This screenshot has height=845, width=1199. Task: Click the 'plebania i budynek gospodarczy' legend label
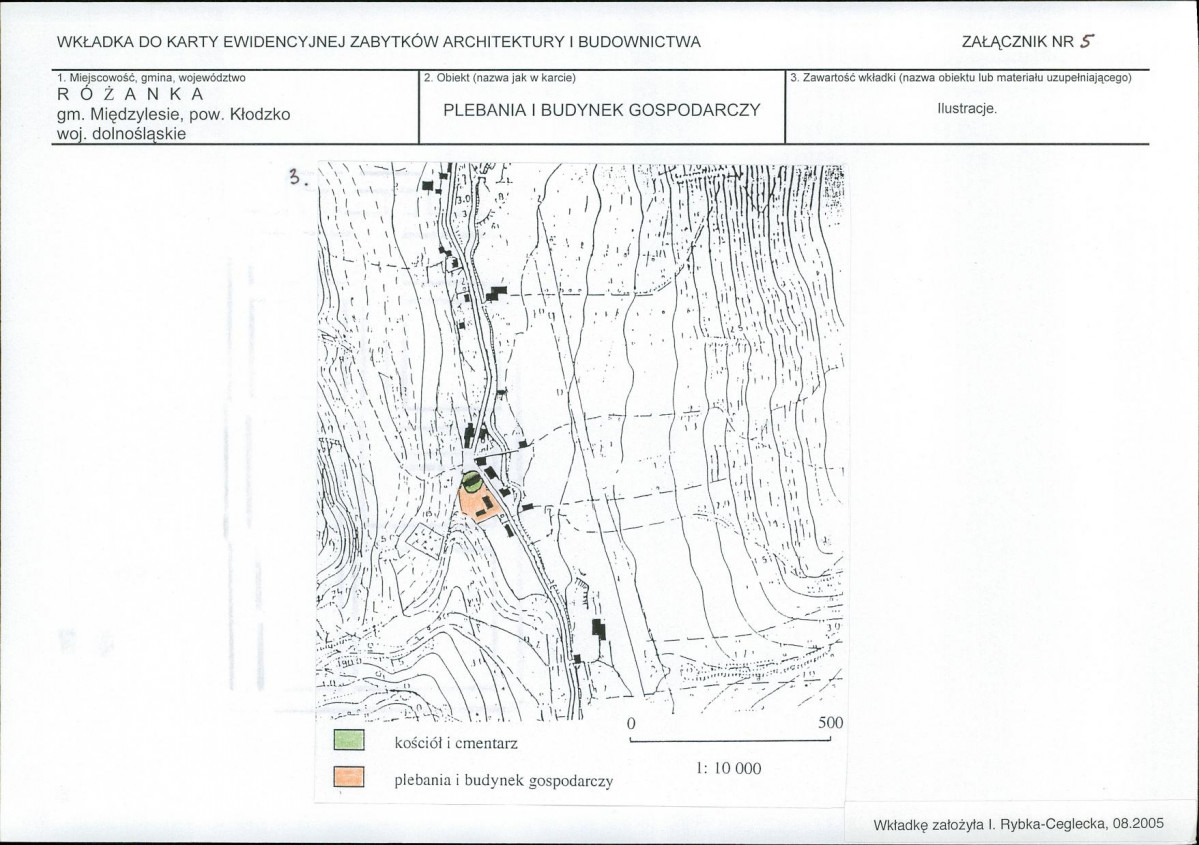[503, 781]
